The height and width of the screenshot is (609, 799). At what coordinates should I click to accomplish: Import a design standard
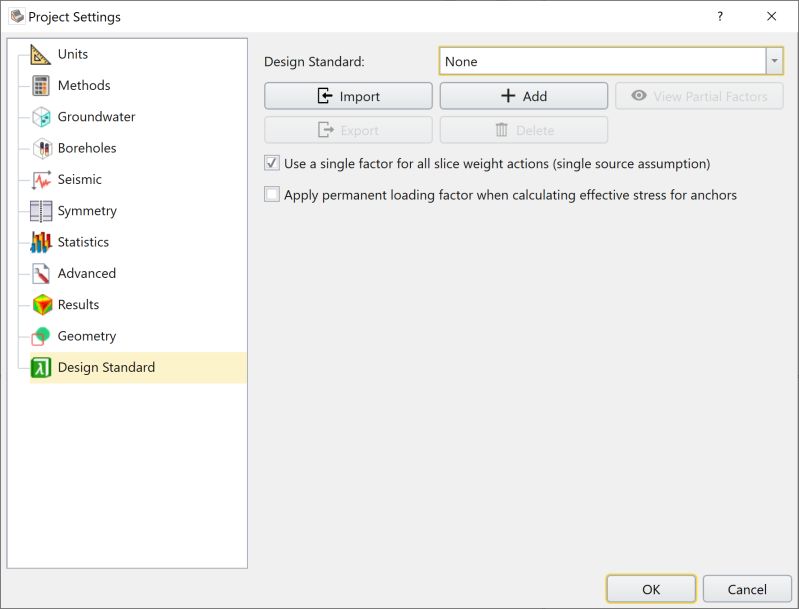pyautogui.click(x=349, y=96)
